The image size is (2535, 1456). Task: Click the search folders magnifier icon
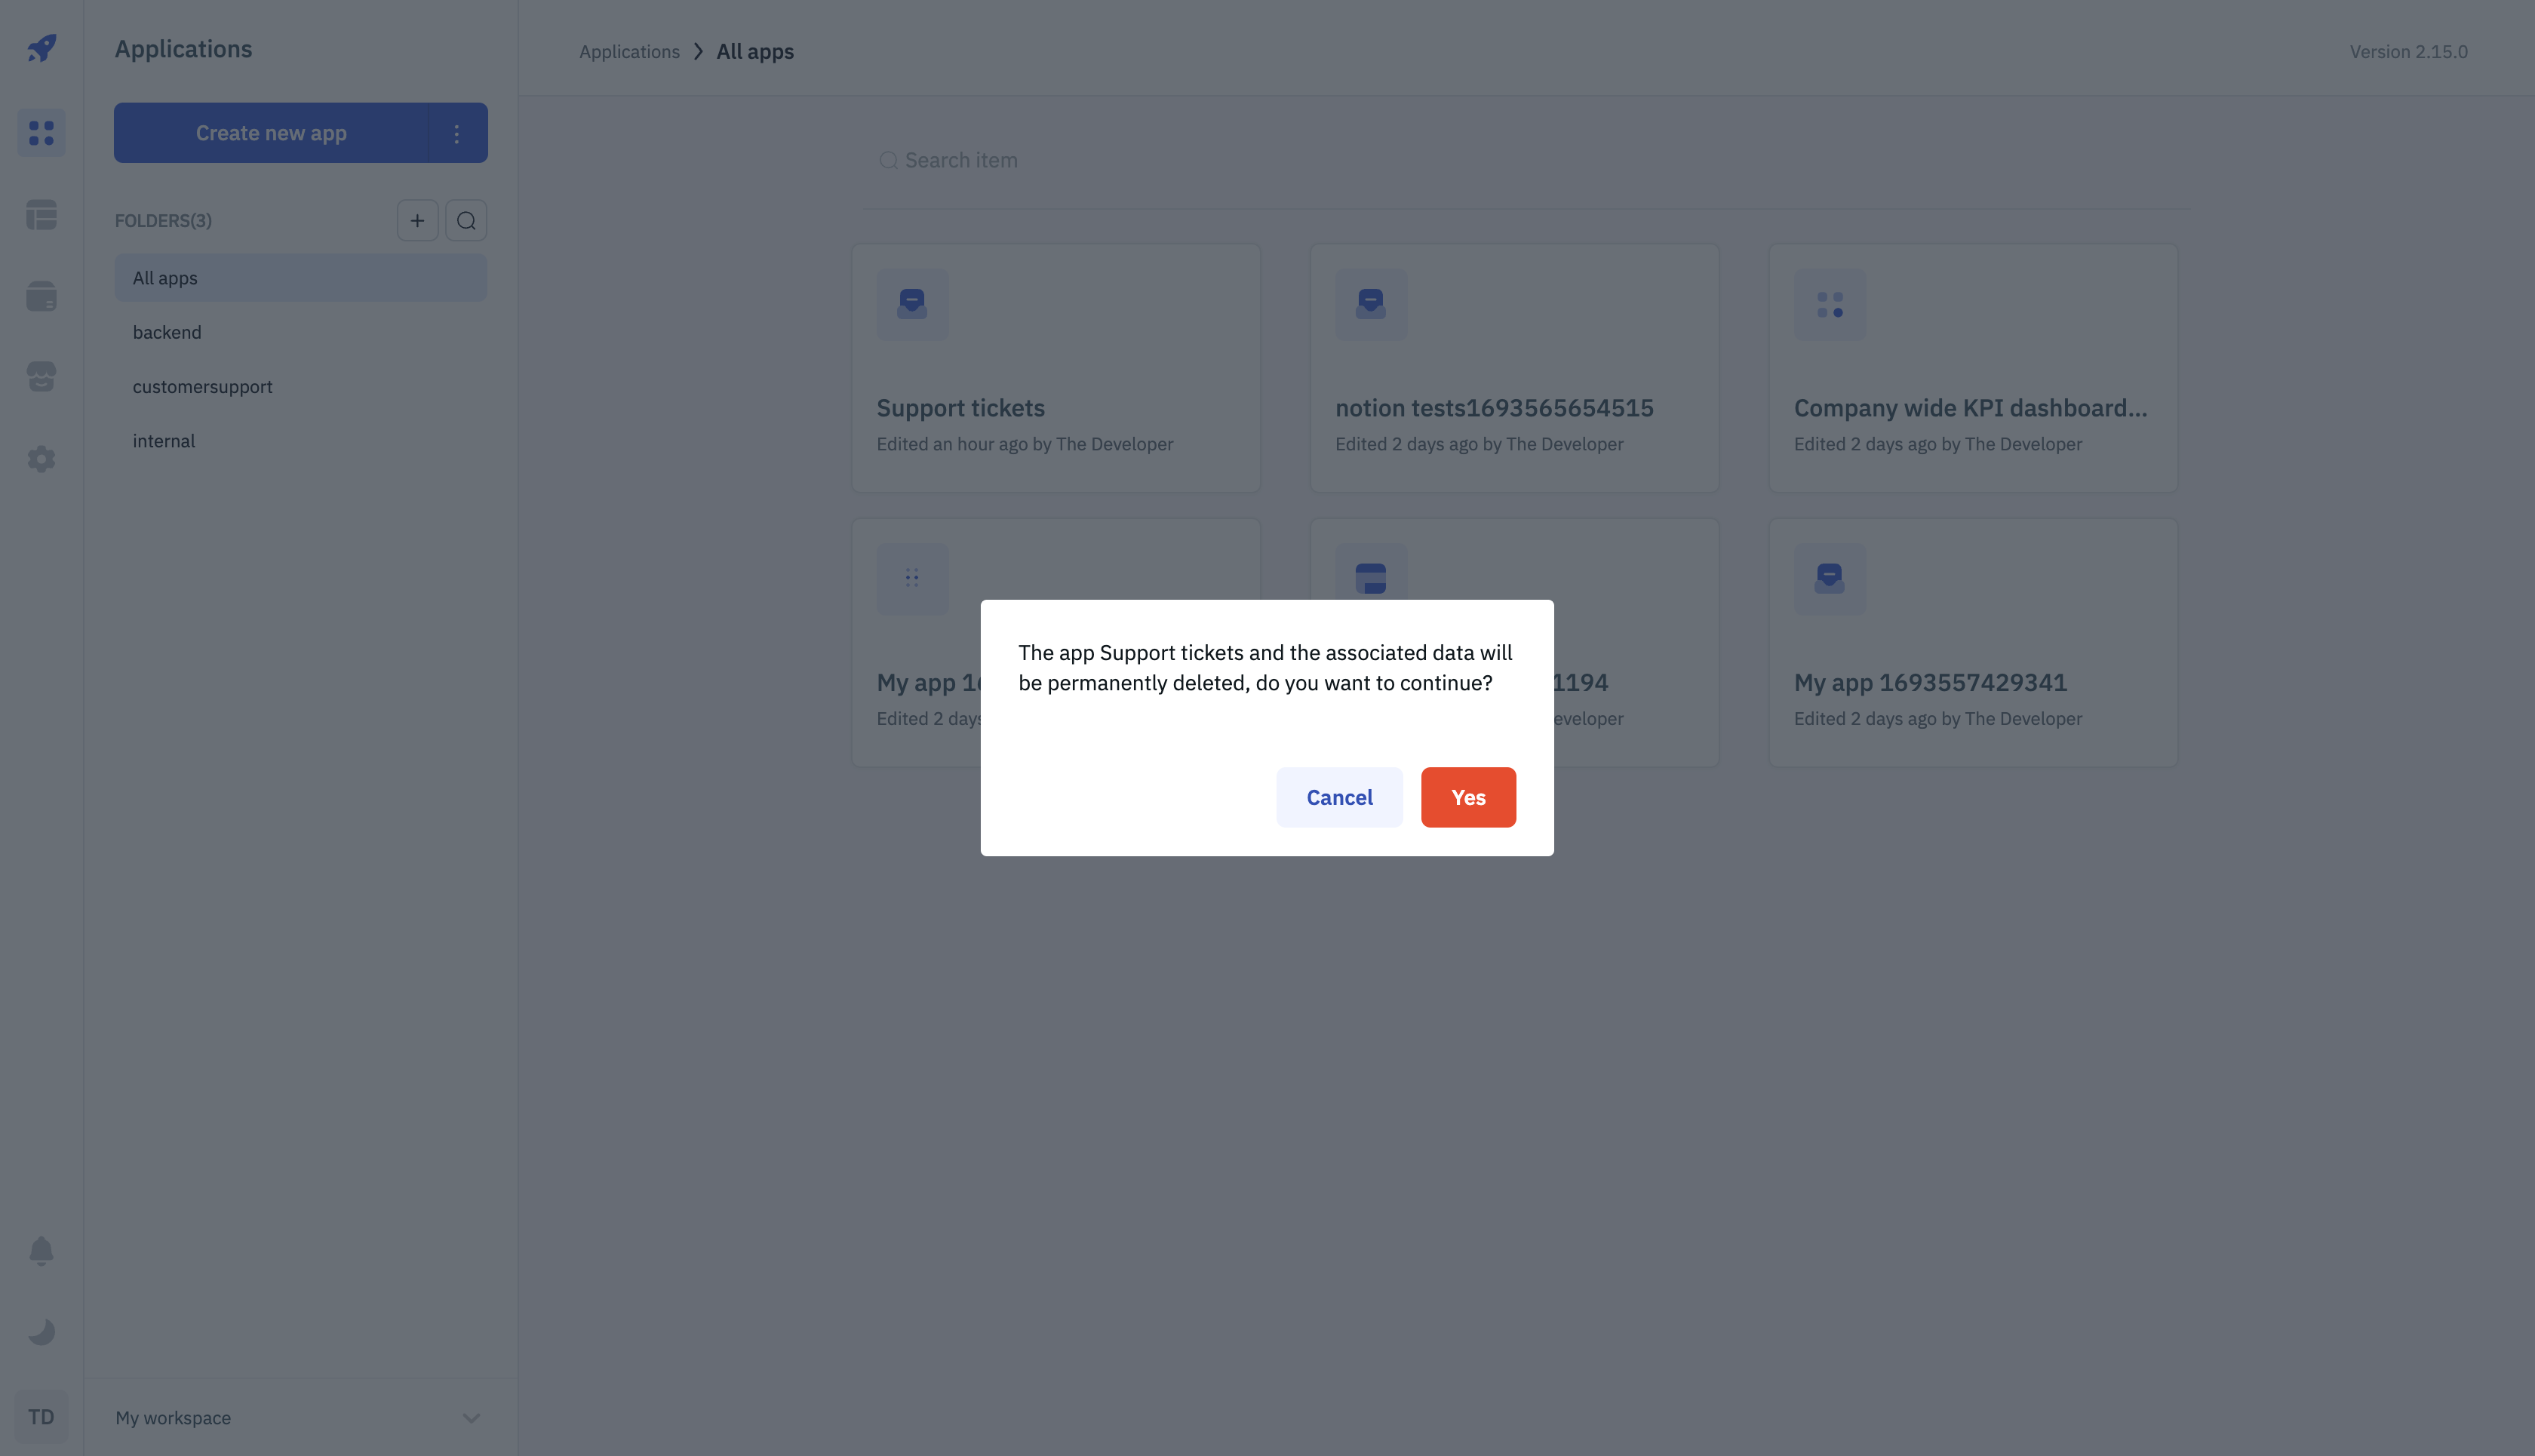coord(466,221)
